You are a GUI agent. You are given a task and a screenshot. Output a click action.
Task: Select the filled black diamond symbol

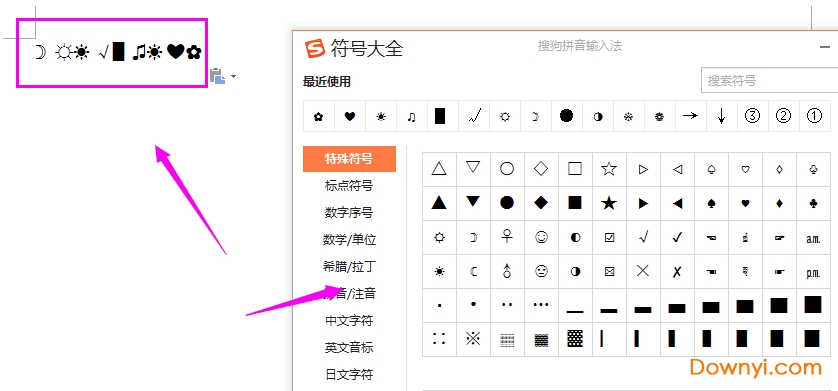[x=541, y=203]
